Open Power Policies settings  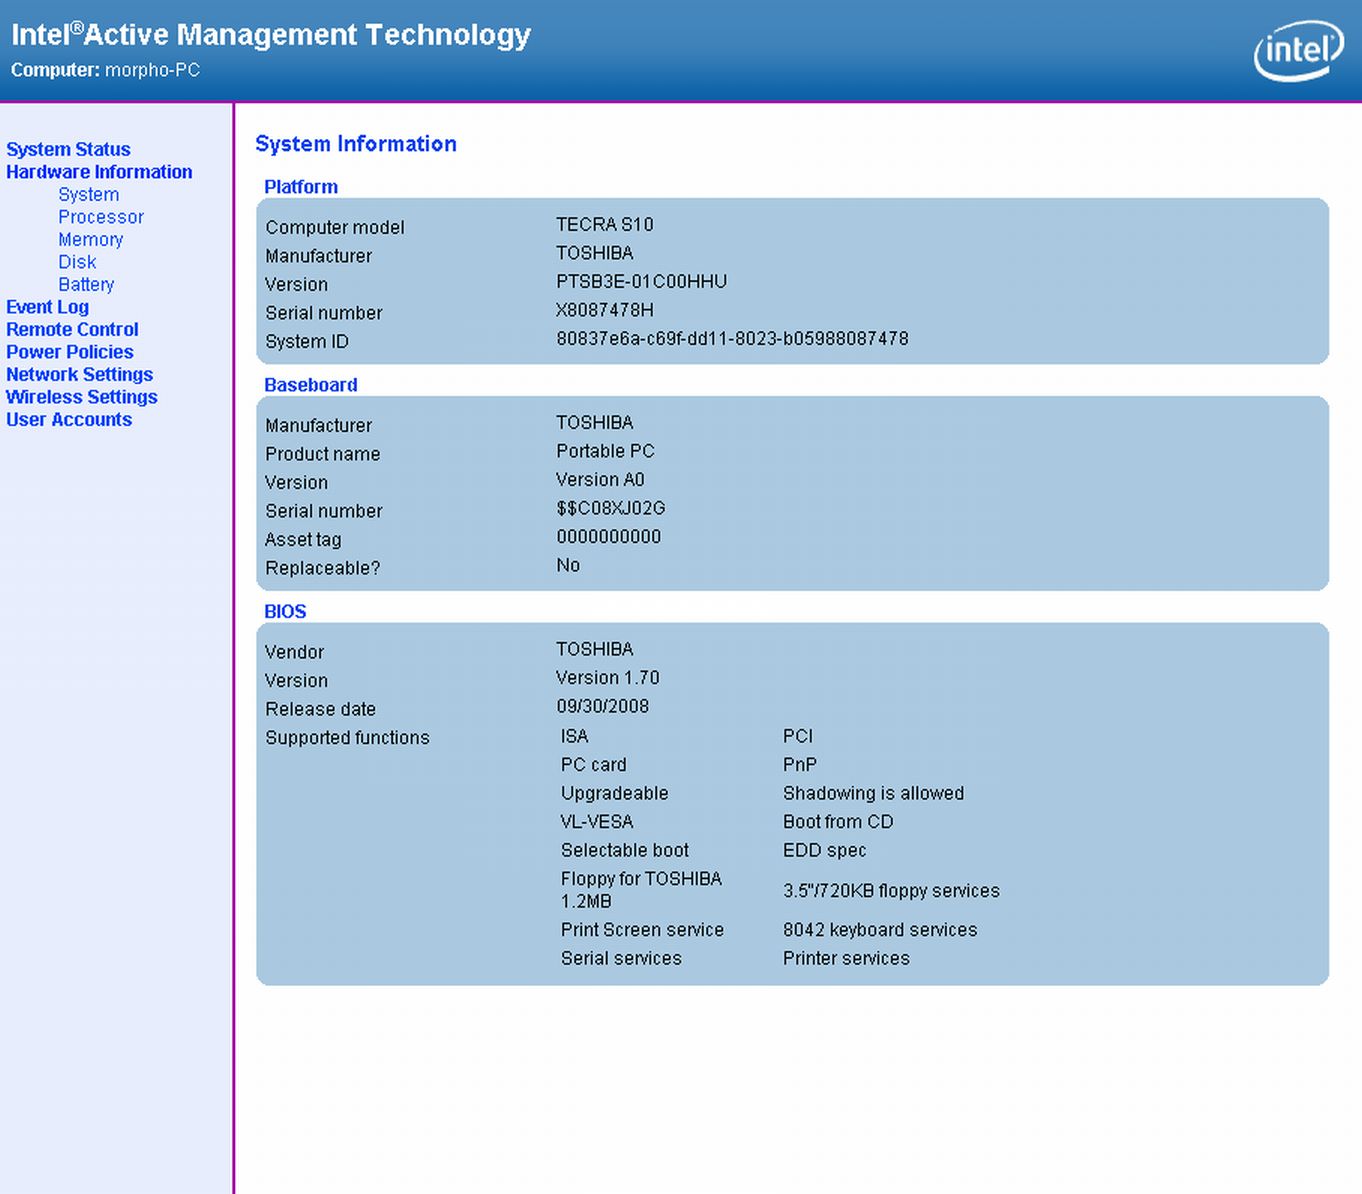[x=69, y=352]
